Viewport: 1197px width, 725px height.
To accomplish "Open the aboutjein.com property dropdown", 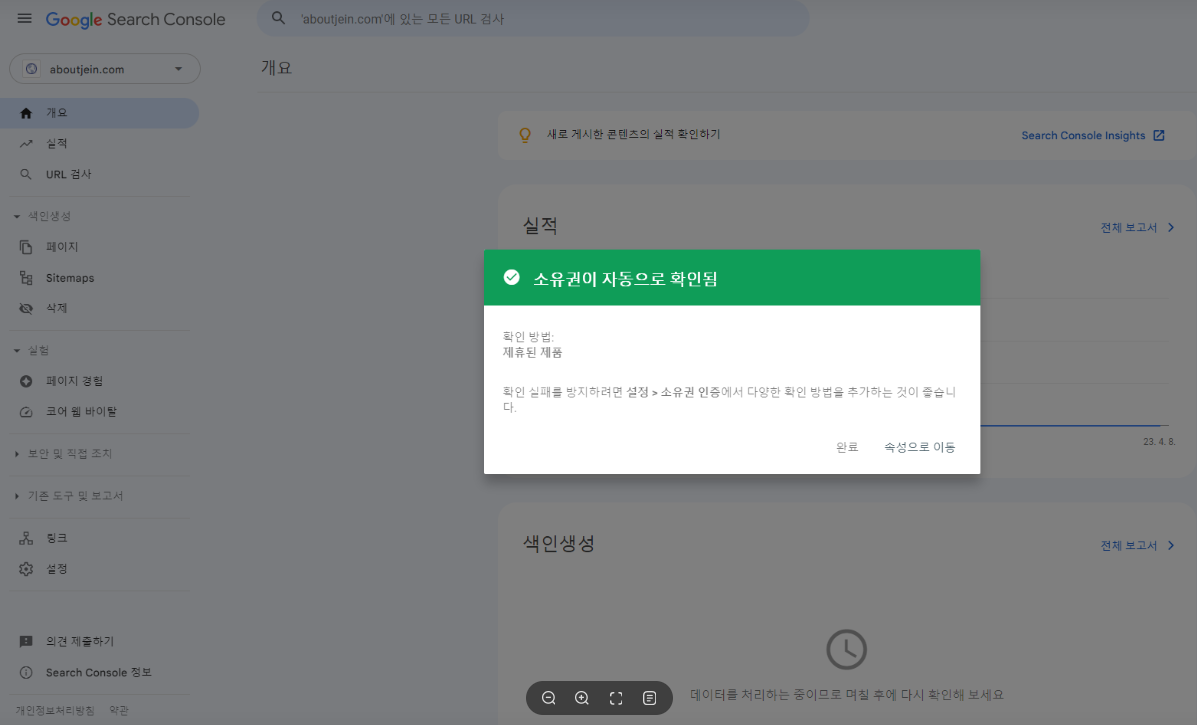I will click(x=105, y=69).
